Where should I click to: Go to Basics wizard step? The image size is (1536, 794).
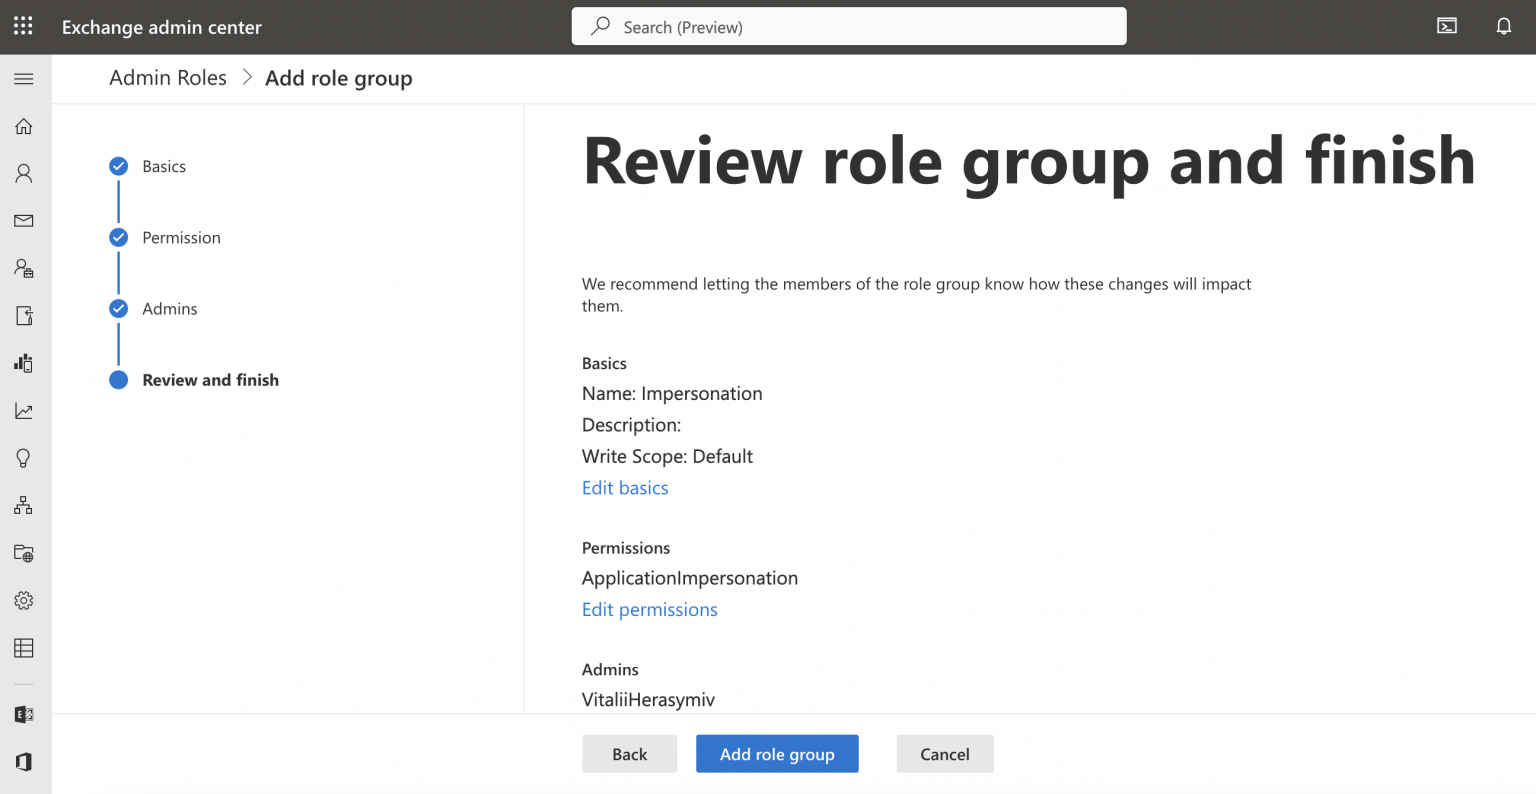(x=164, y=167)
